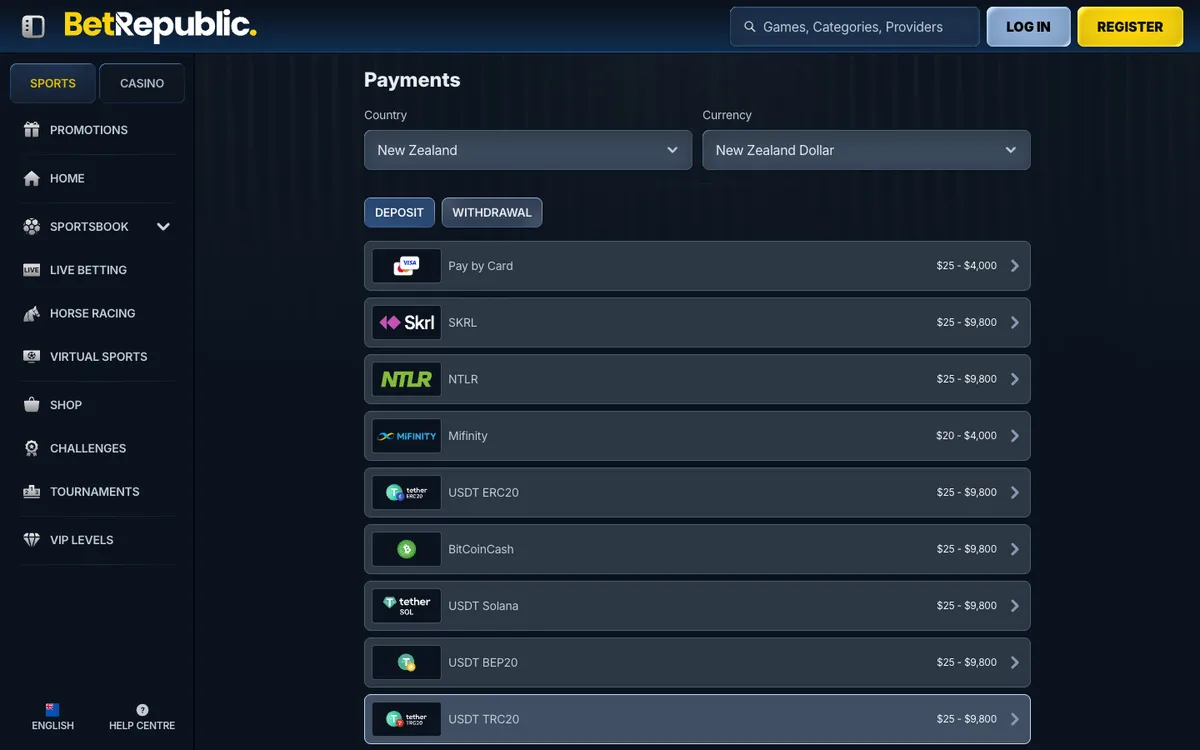Go to Live Betting menu item
The width and height of the screenshot is (1200, 750).
click(x=88, y=270)
